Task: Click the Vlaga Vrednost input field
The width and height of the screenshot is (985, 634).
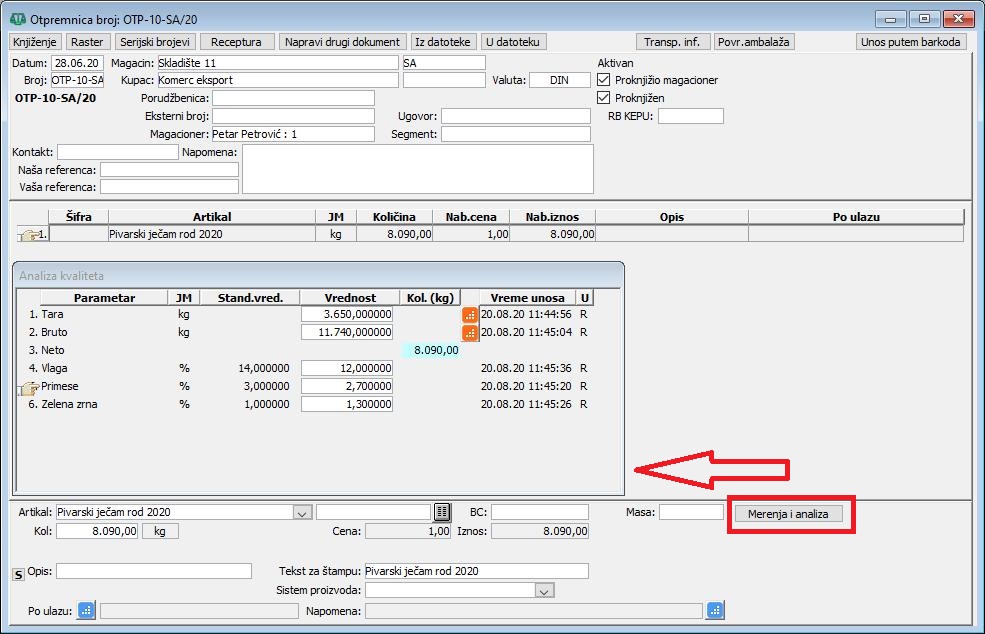Action: [x=347, y=368]
